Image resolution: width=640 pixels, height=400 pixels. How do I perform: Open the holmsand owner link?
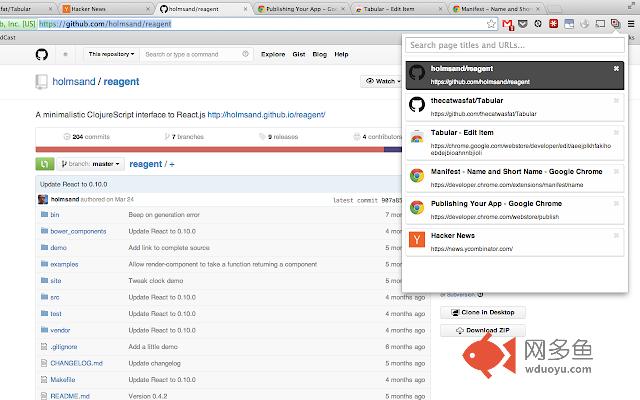point(73,81)
